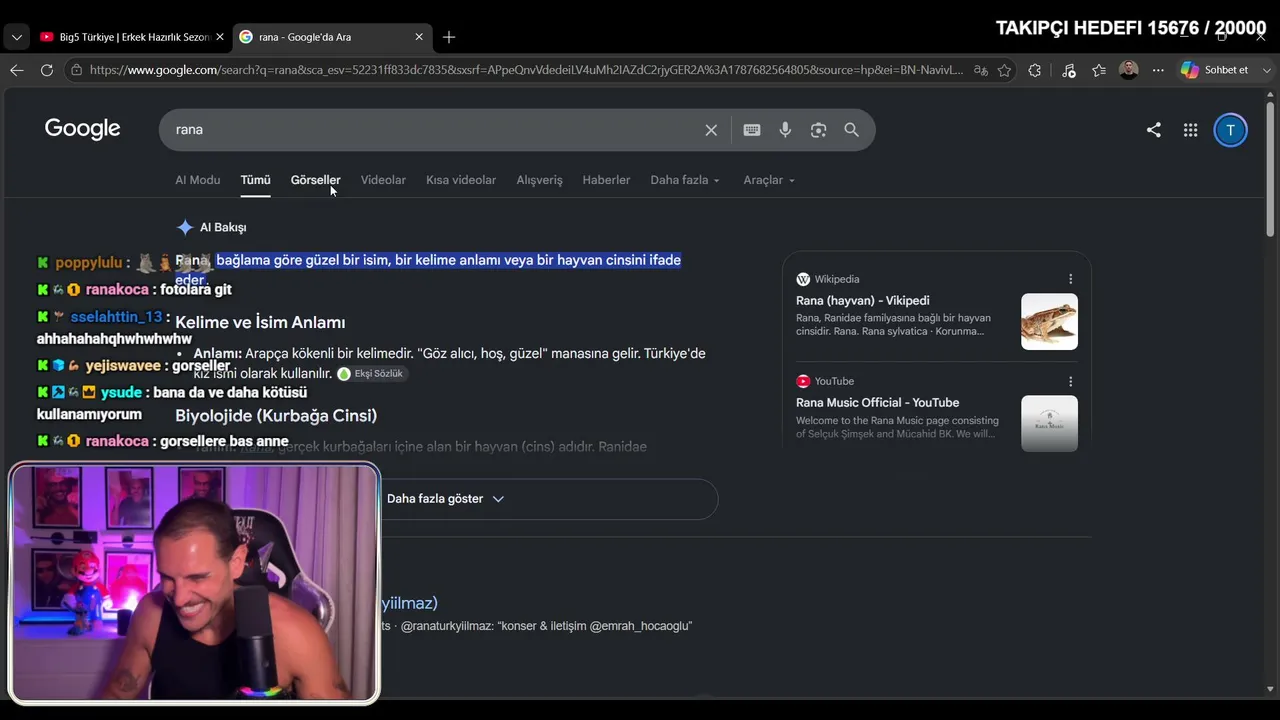Open the Görseller tab

(315, 180)
